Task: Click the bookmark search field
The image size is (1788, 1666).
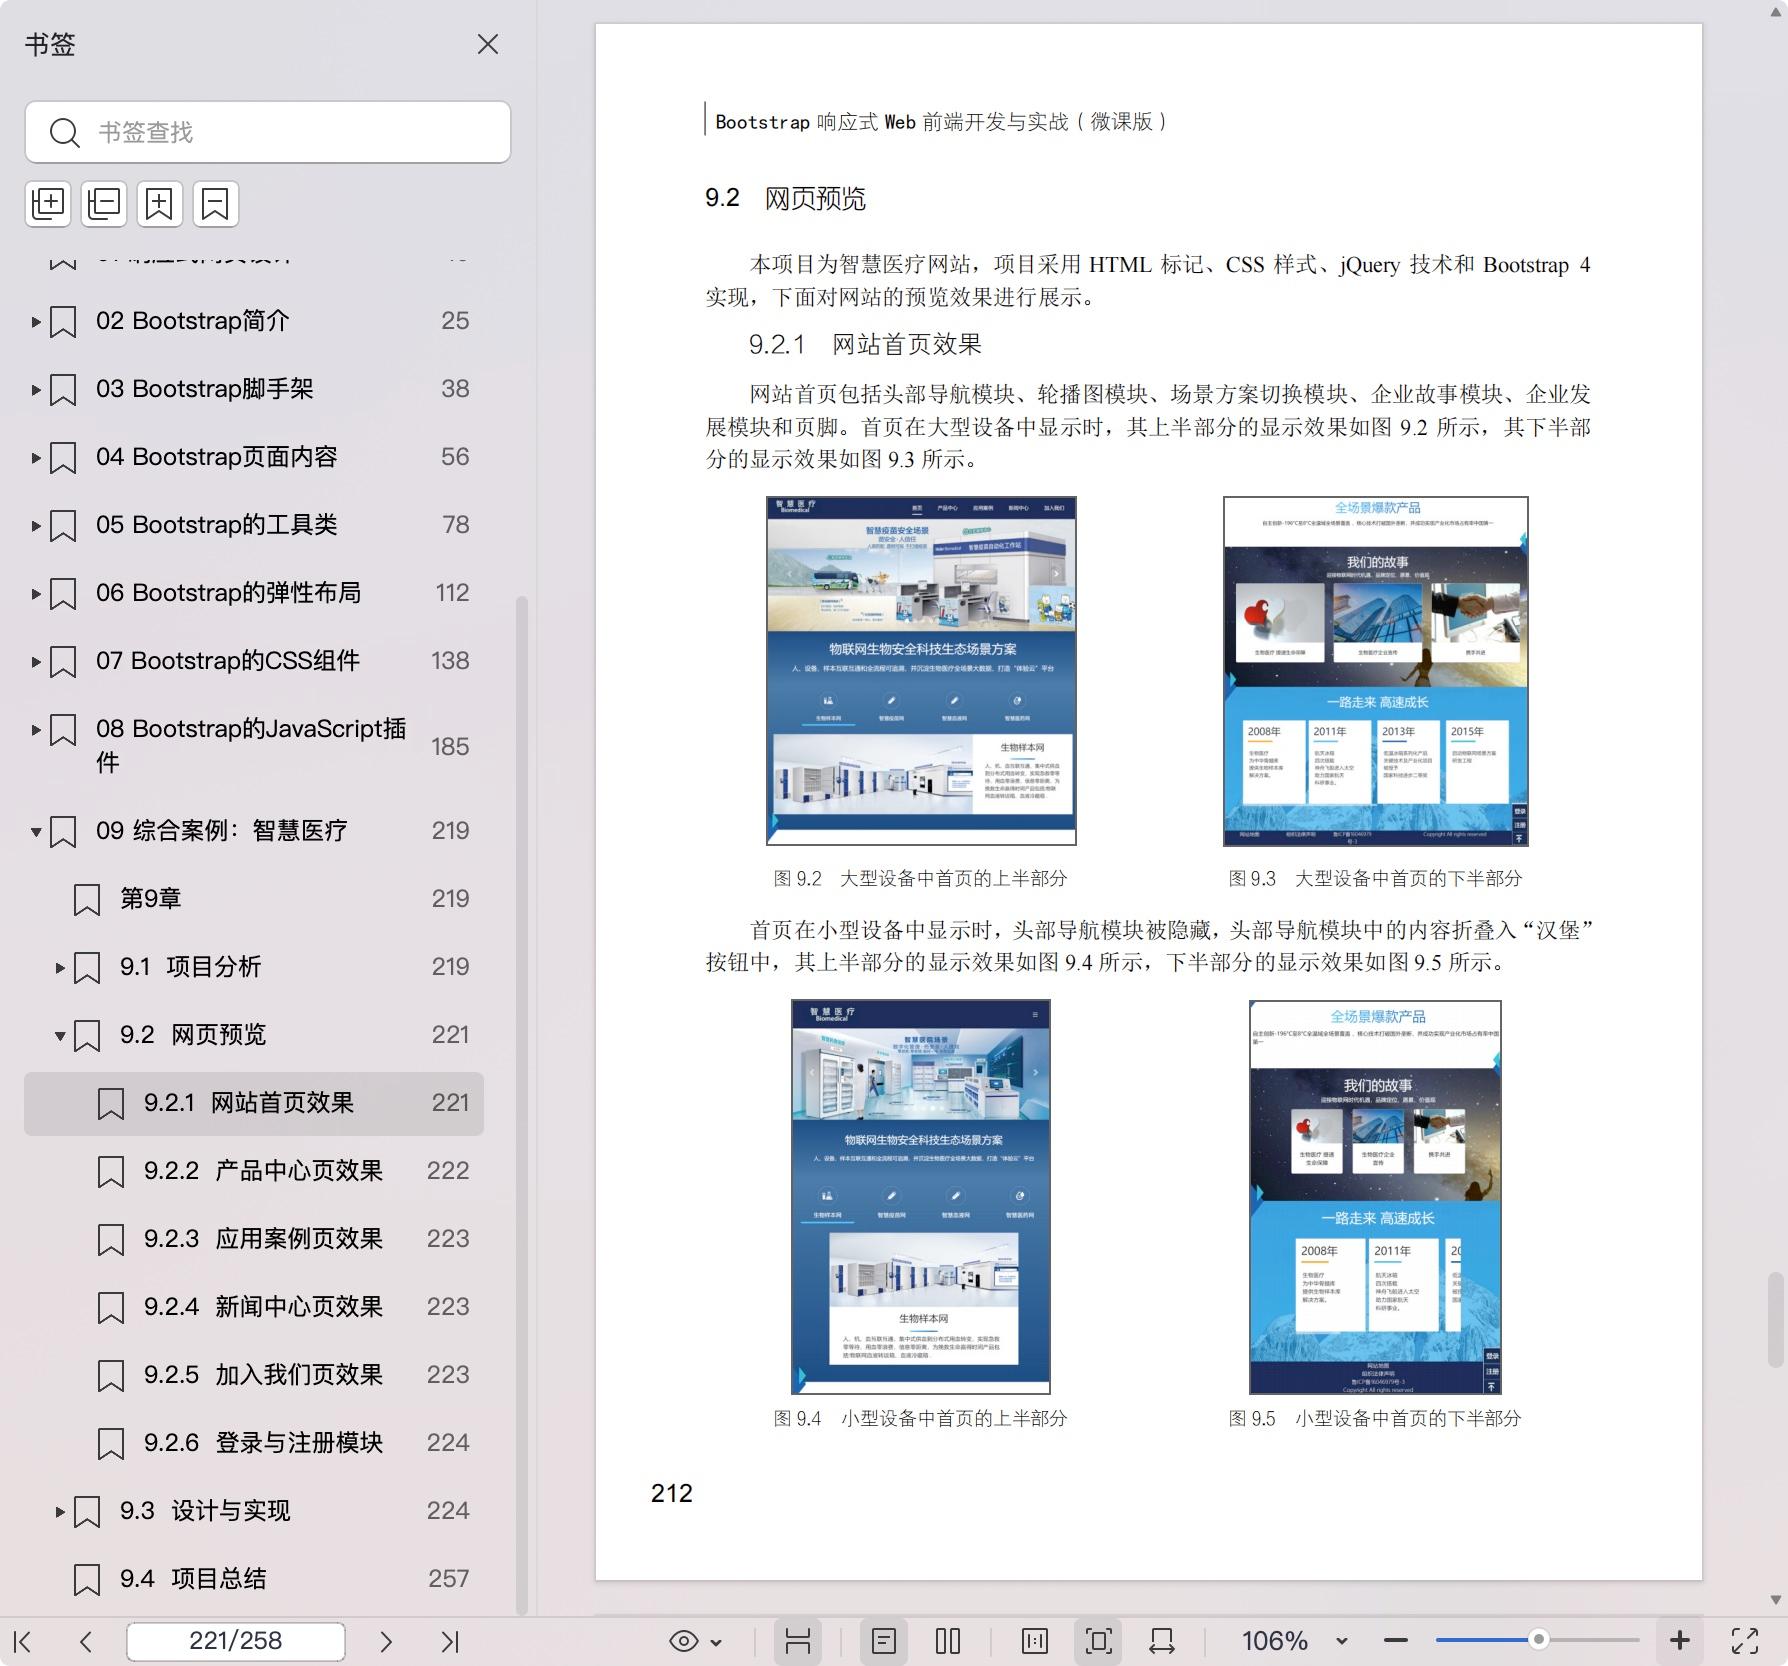Action: (x=268, y=132)
